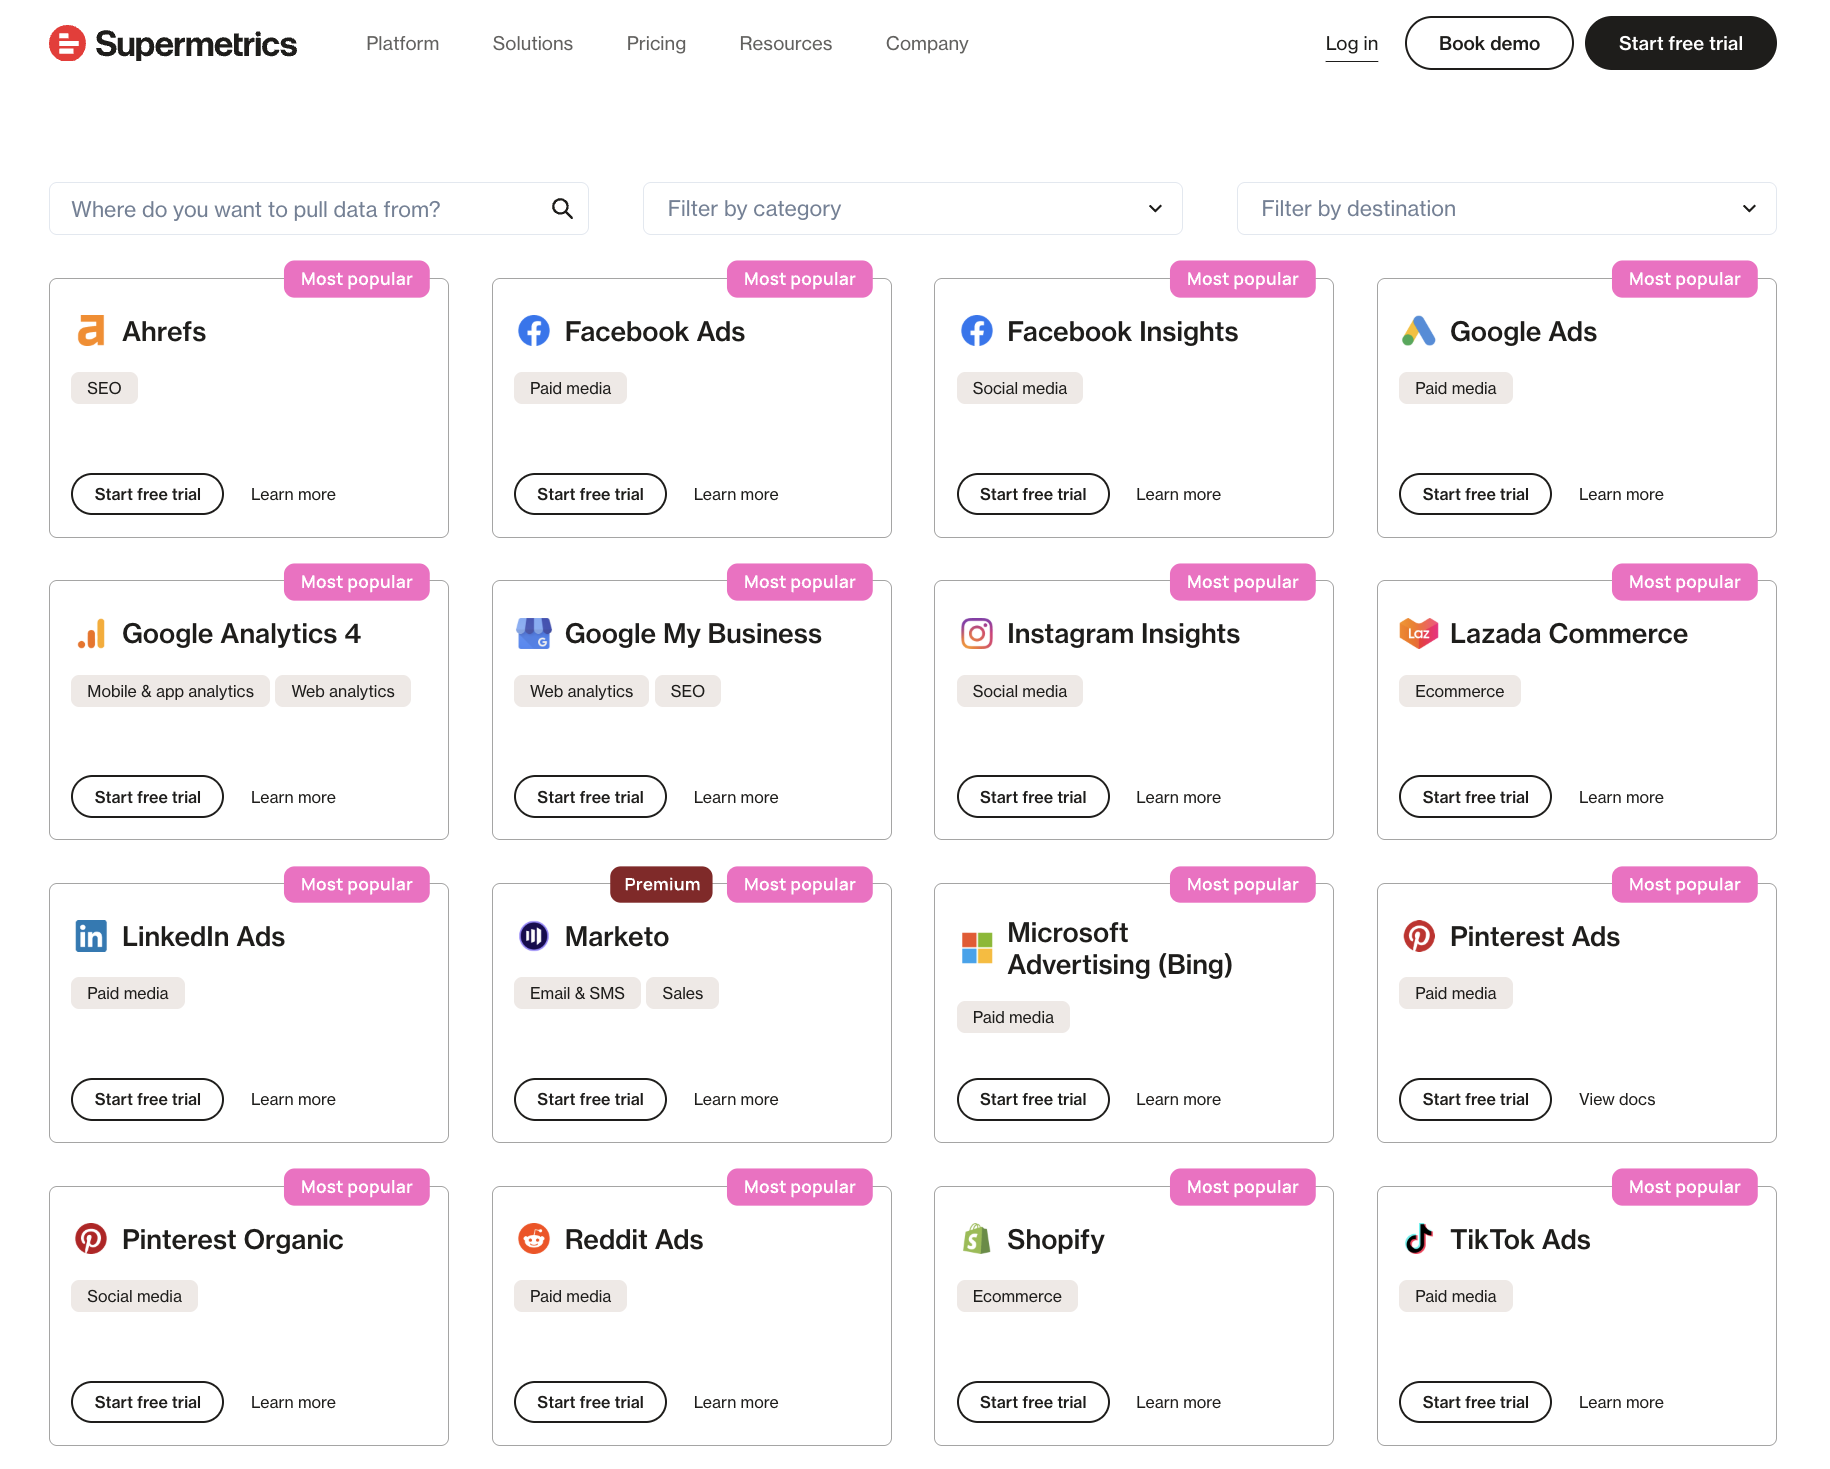
Task: Click View docs for Pinterest Ads
Action: (x=1616, y=1099)
